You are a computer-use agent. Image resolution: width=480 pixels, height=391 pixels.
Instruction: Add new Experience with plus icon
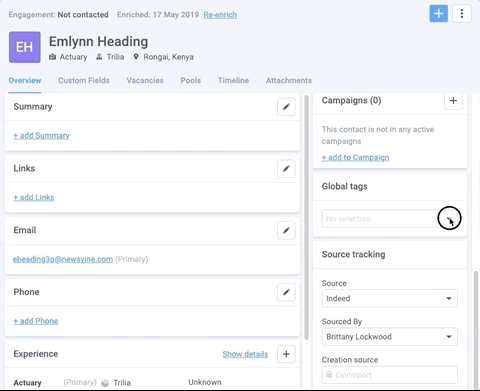286,354
